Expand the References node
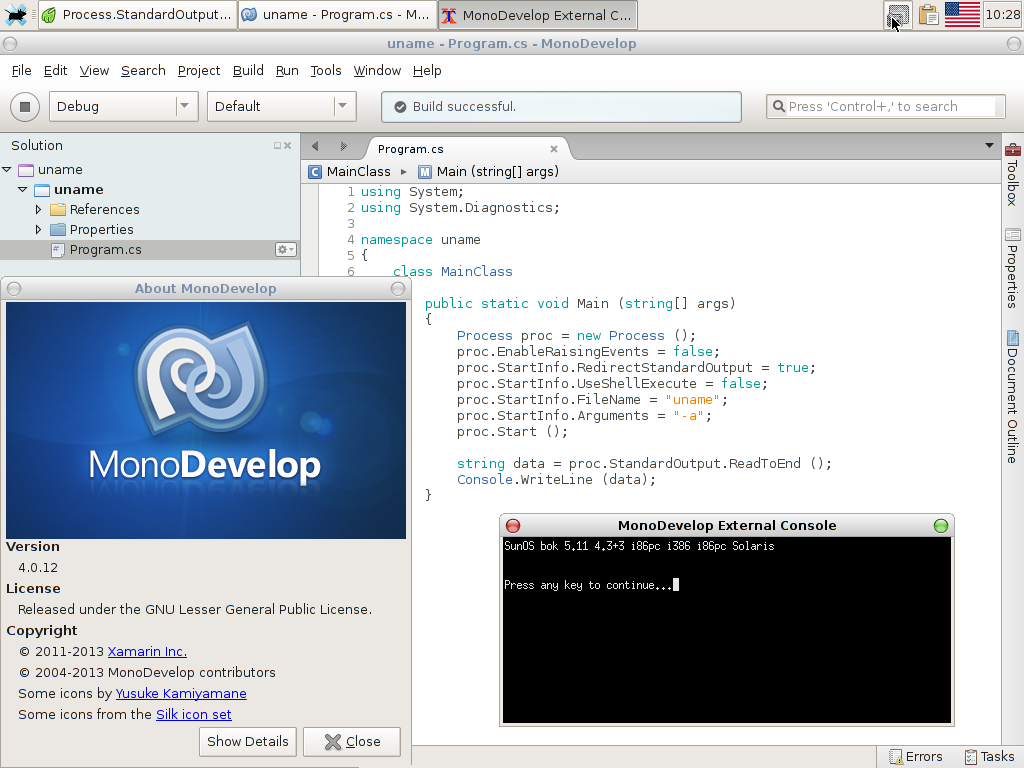 coord(39,210)
